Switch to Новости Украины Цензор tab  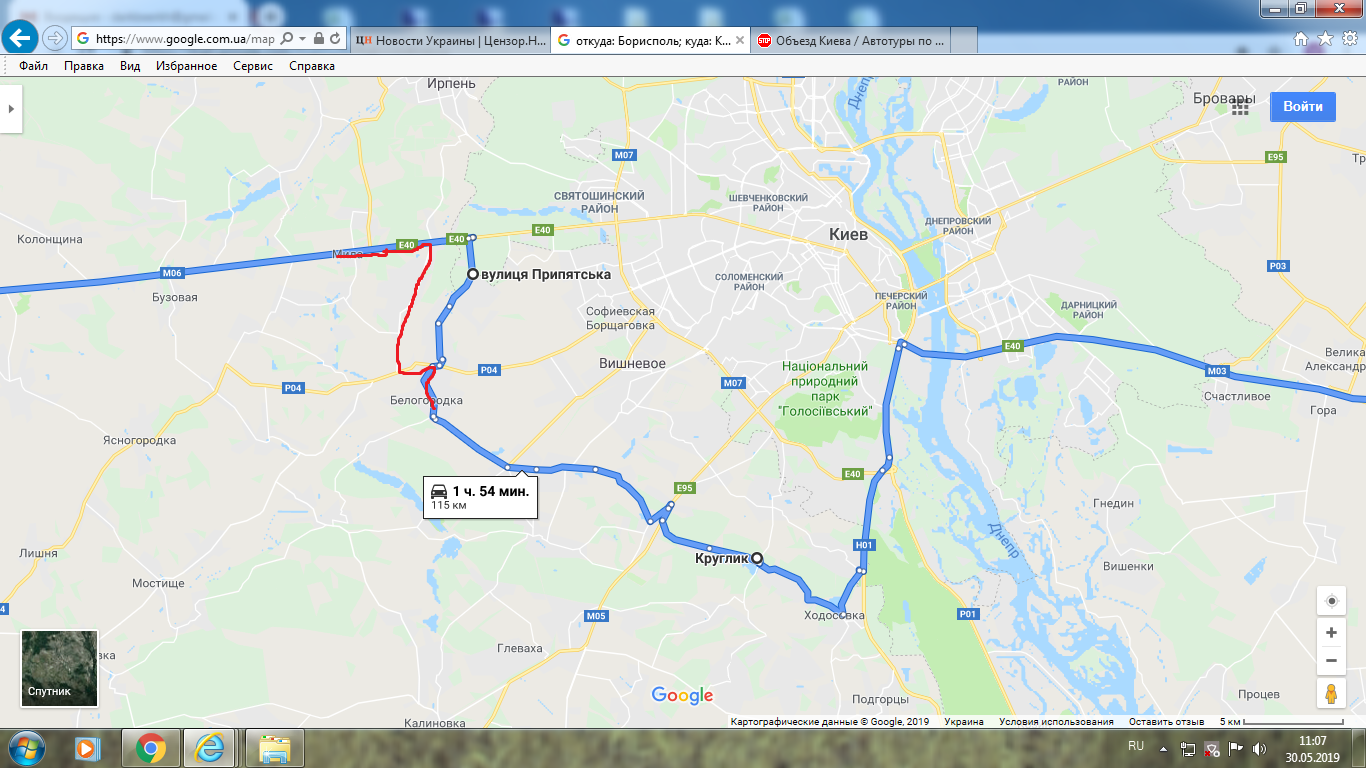(x=450, y=40)
